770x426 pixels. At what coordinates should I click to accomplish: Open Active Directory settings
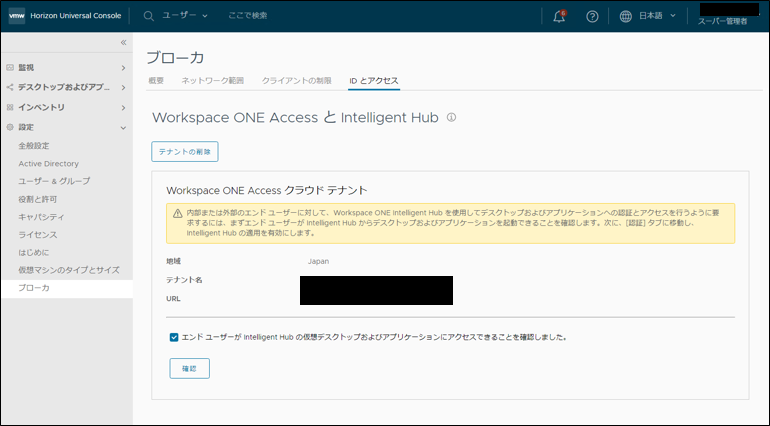[49, 164]
